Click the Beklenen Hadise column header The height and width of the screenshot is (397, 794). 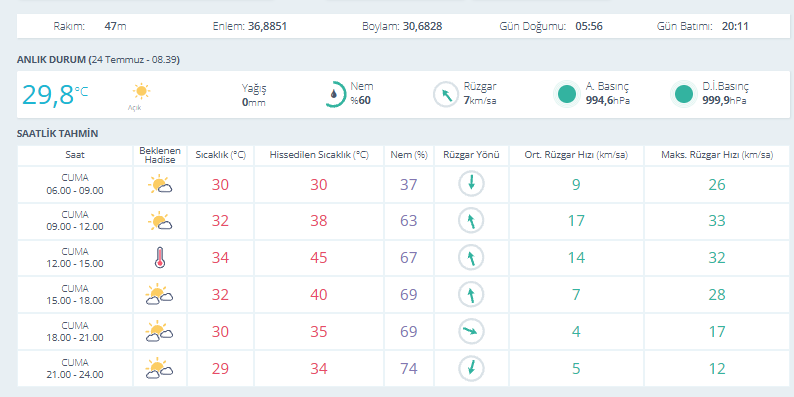(x=160, y=155)
